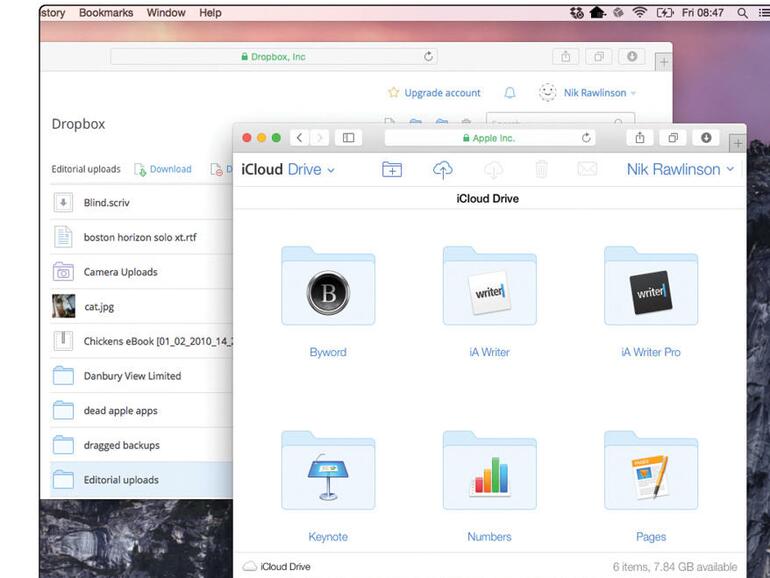The width and height of the screenshot is (770, 578).
Task: Click the upload to cloud icon
Action: [442, 170]
